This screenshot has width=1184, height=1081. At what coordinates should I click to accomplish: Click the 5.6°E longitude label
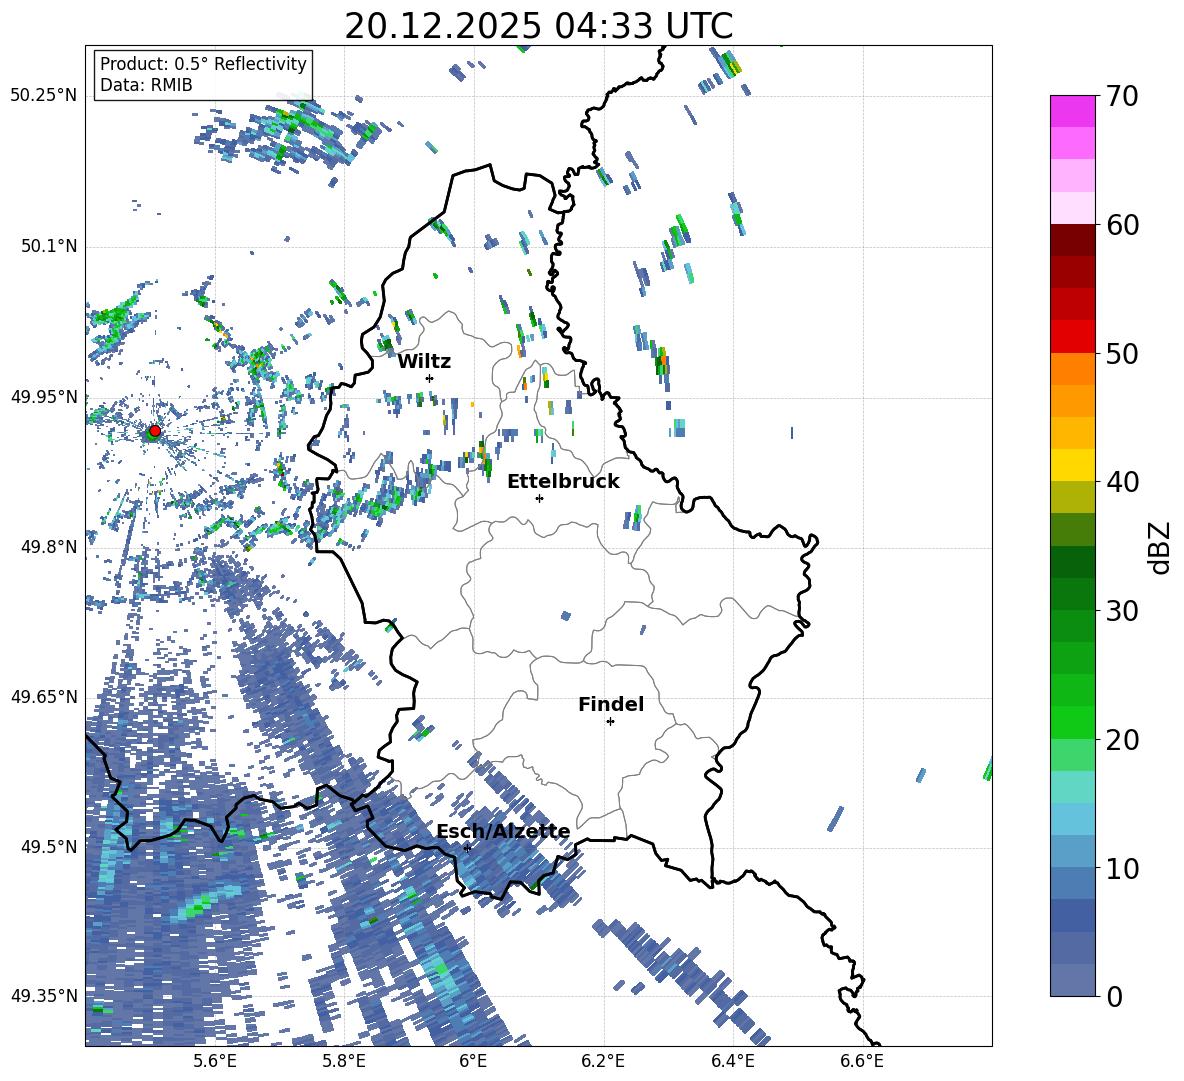click(215, 1061)
